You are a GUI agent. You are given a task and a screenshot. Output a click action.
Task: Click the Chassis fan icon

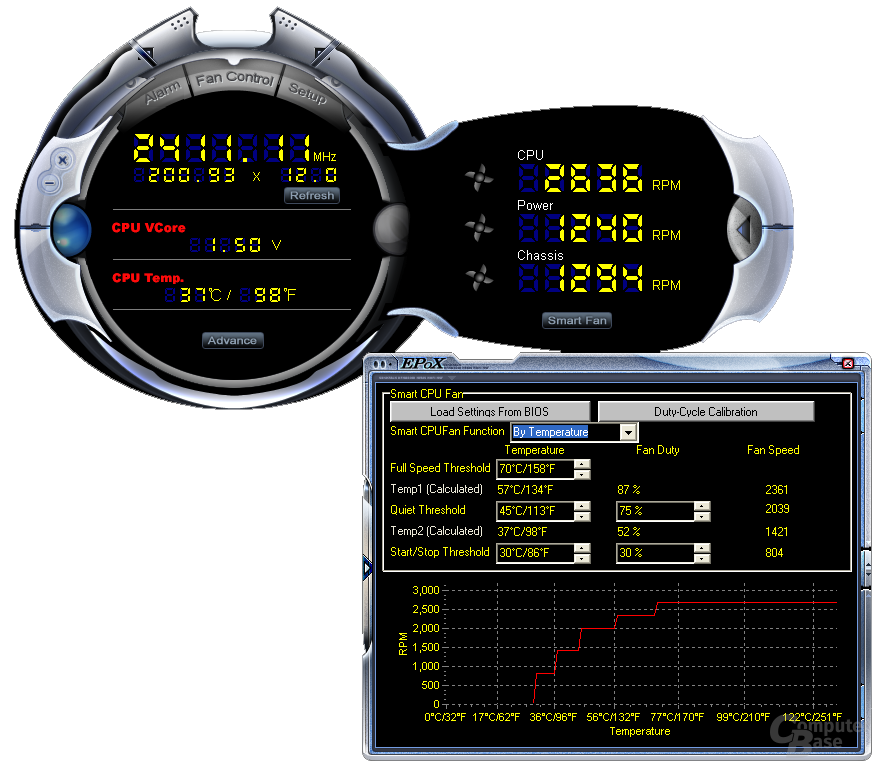pos(479,277)
